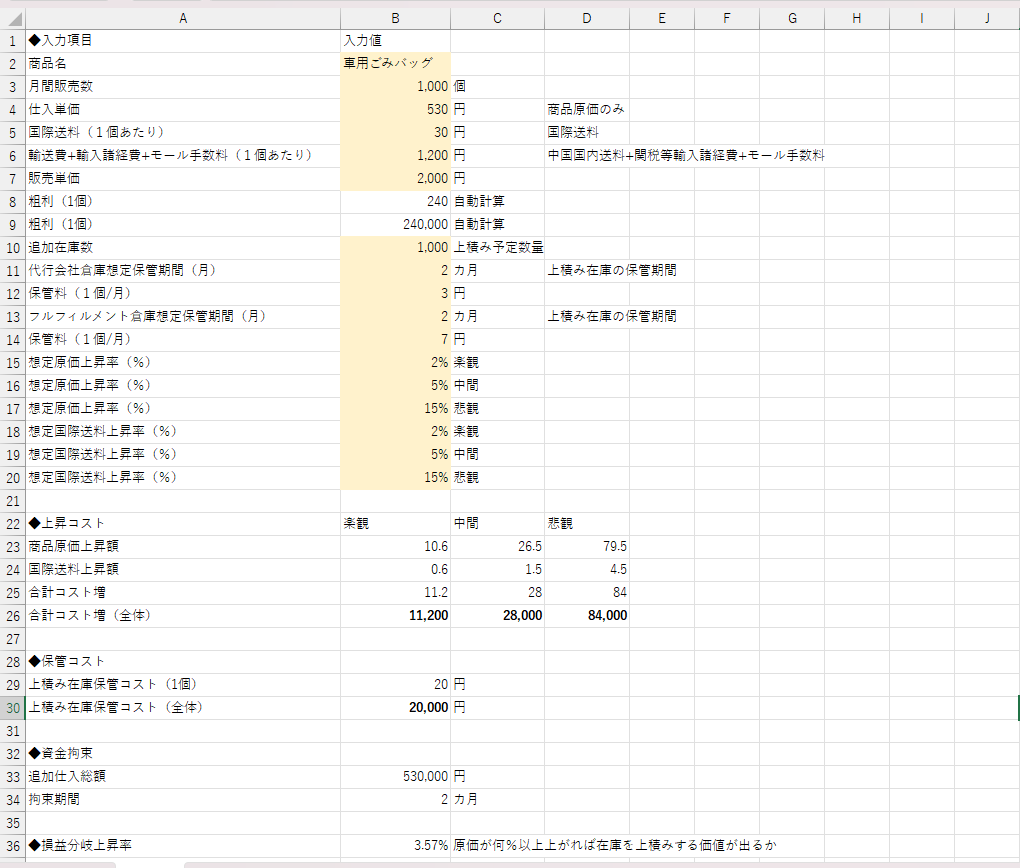
Task: Click the select-all corner of the grid
Action: pos(12,18)
